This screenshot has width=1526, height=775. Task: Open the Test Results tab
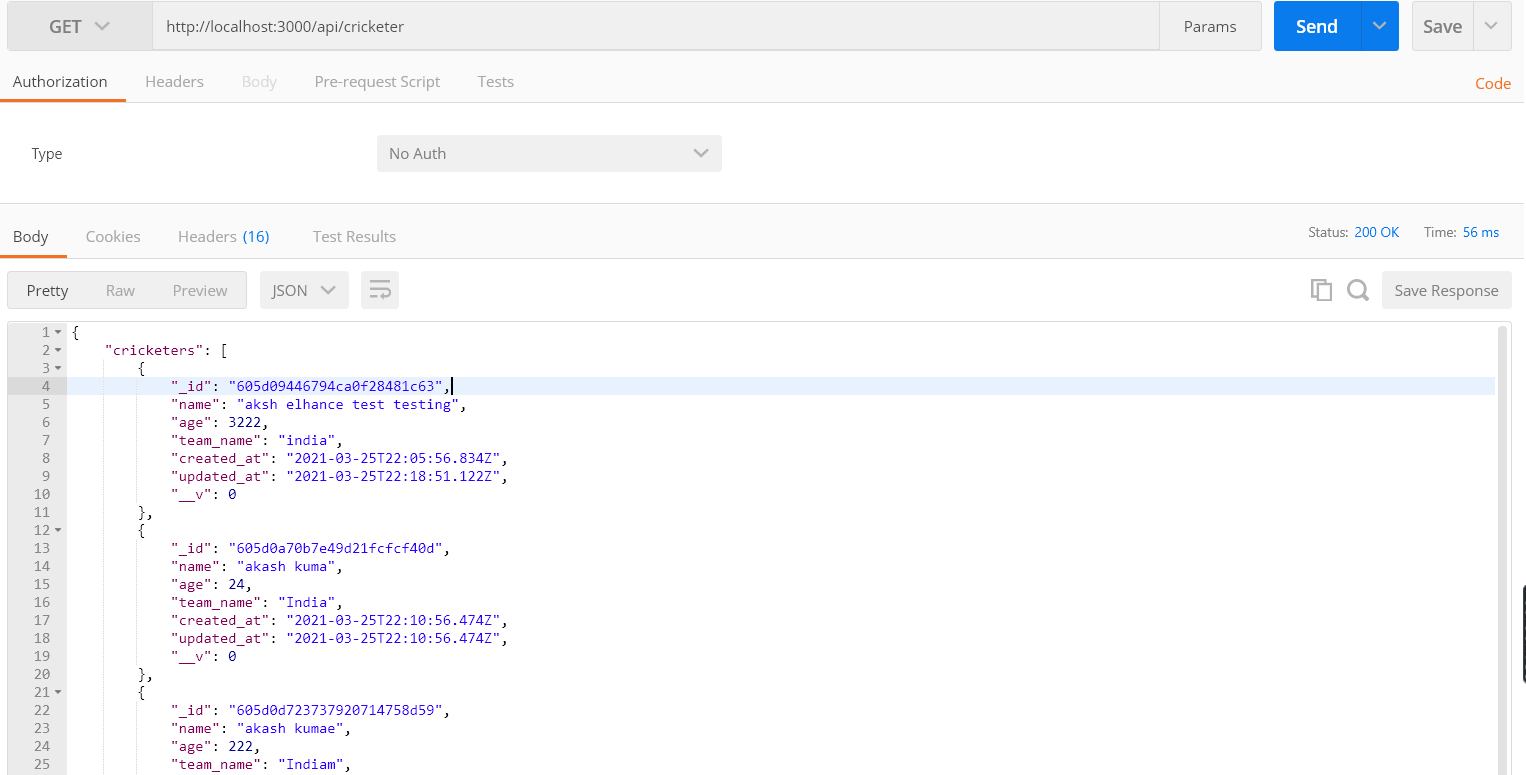click(354, 237)
